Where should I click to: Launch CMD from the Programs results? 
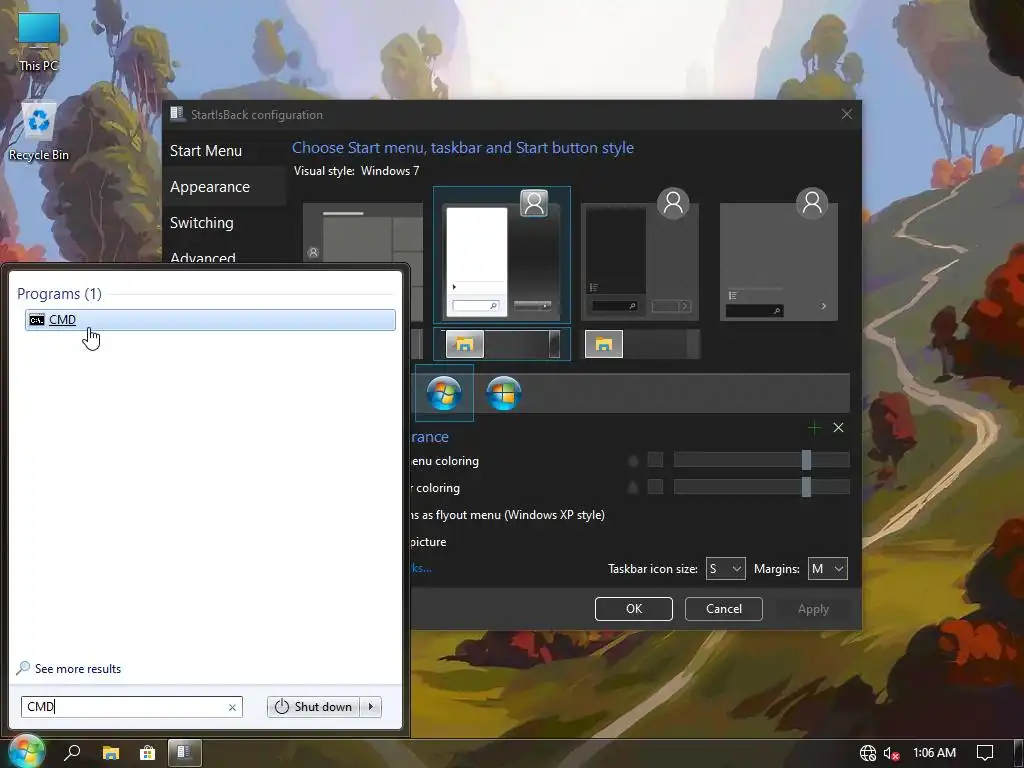coord(210,320)
